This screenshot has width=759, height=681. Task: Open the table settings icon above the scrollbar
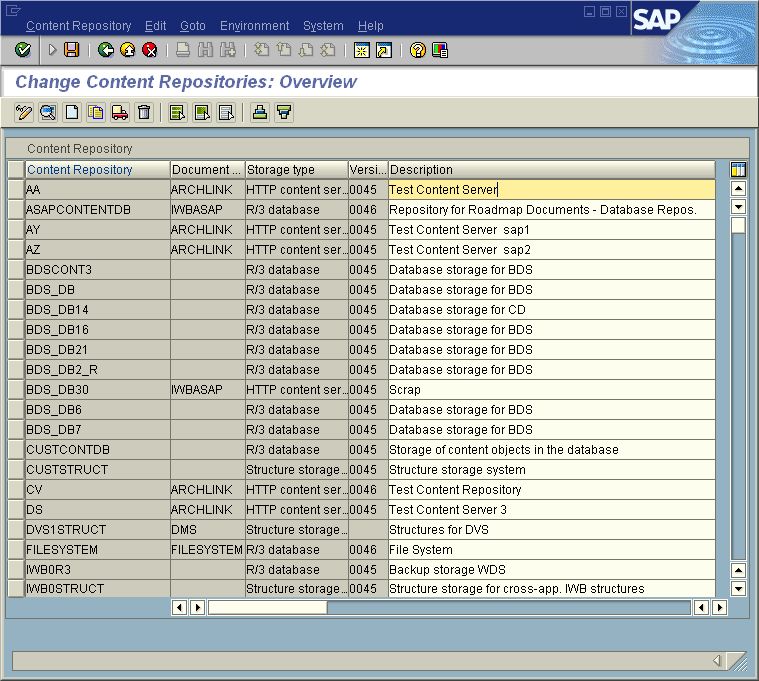click(739, 170)
